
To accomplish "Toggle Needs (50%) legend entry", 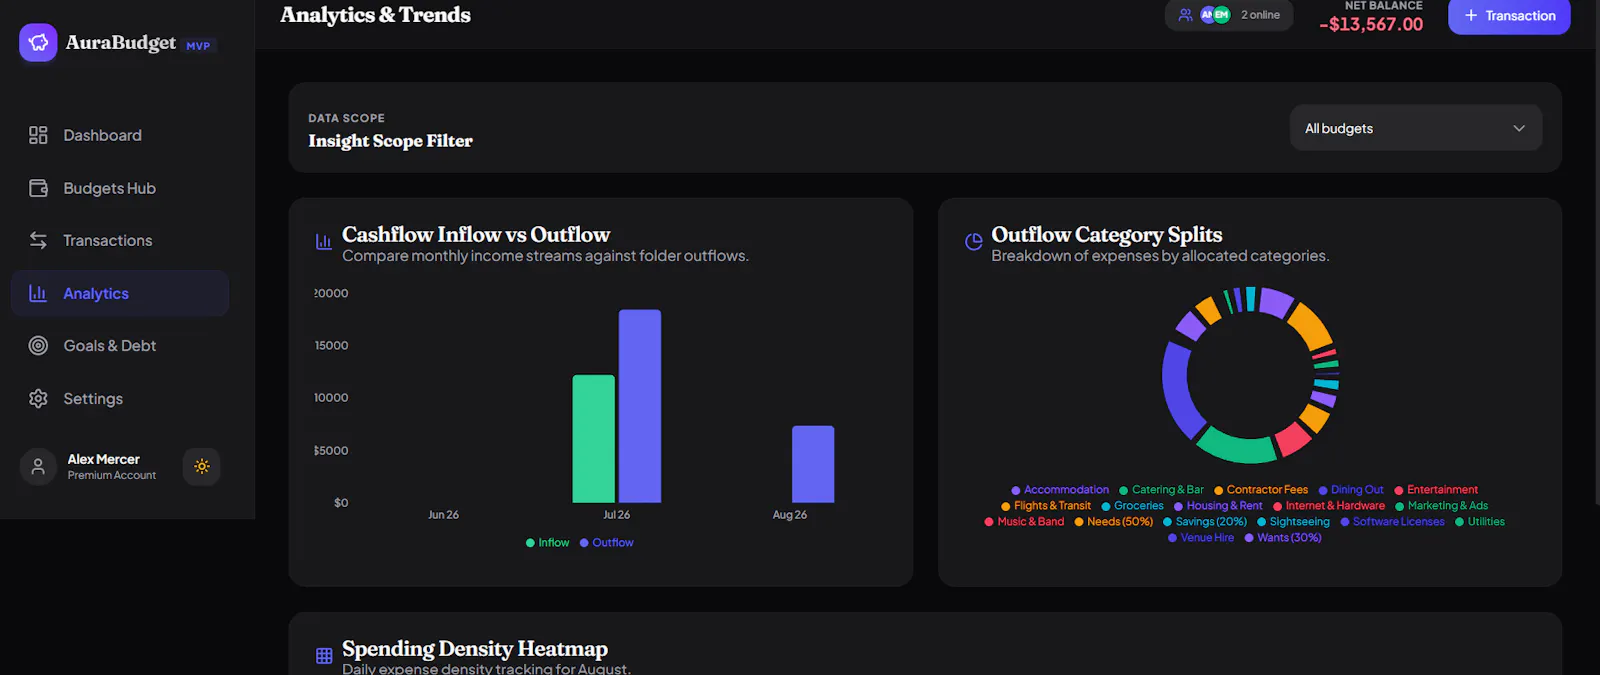I will click(1114, 522).
